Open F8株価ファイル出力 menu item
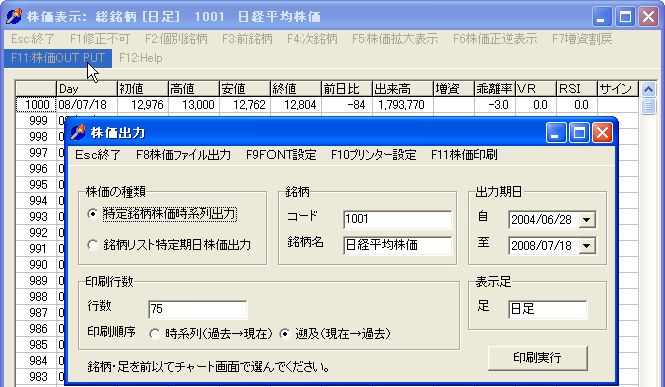Screen dimensions: 665x387 [183, 155]
